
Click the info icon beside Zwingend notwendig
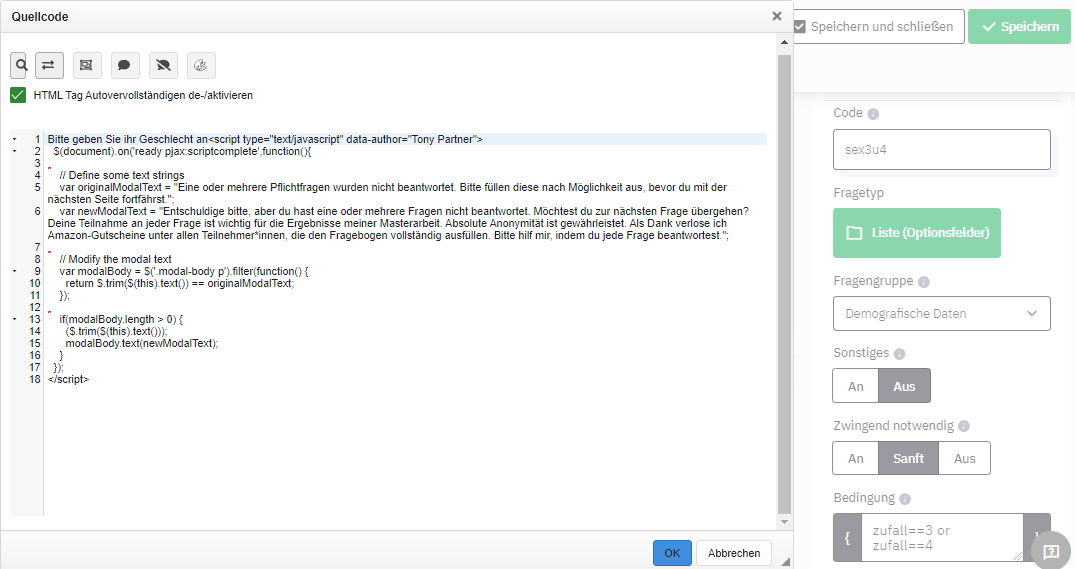point(964,426)
